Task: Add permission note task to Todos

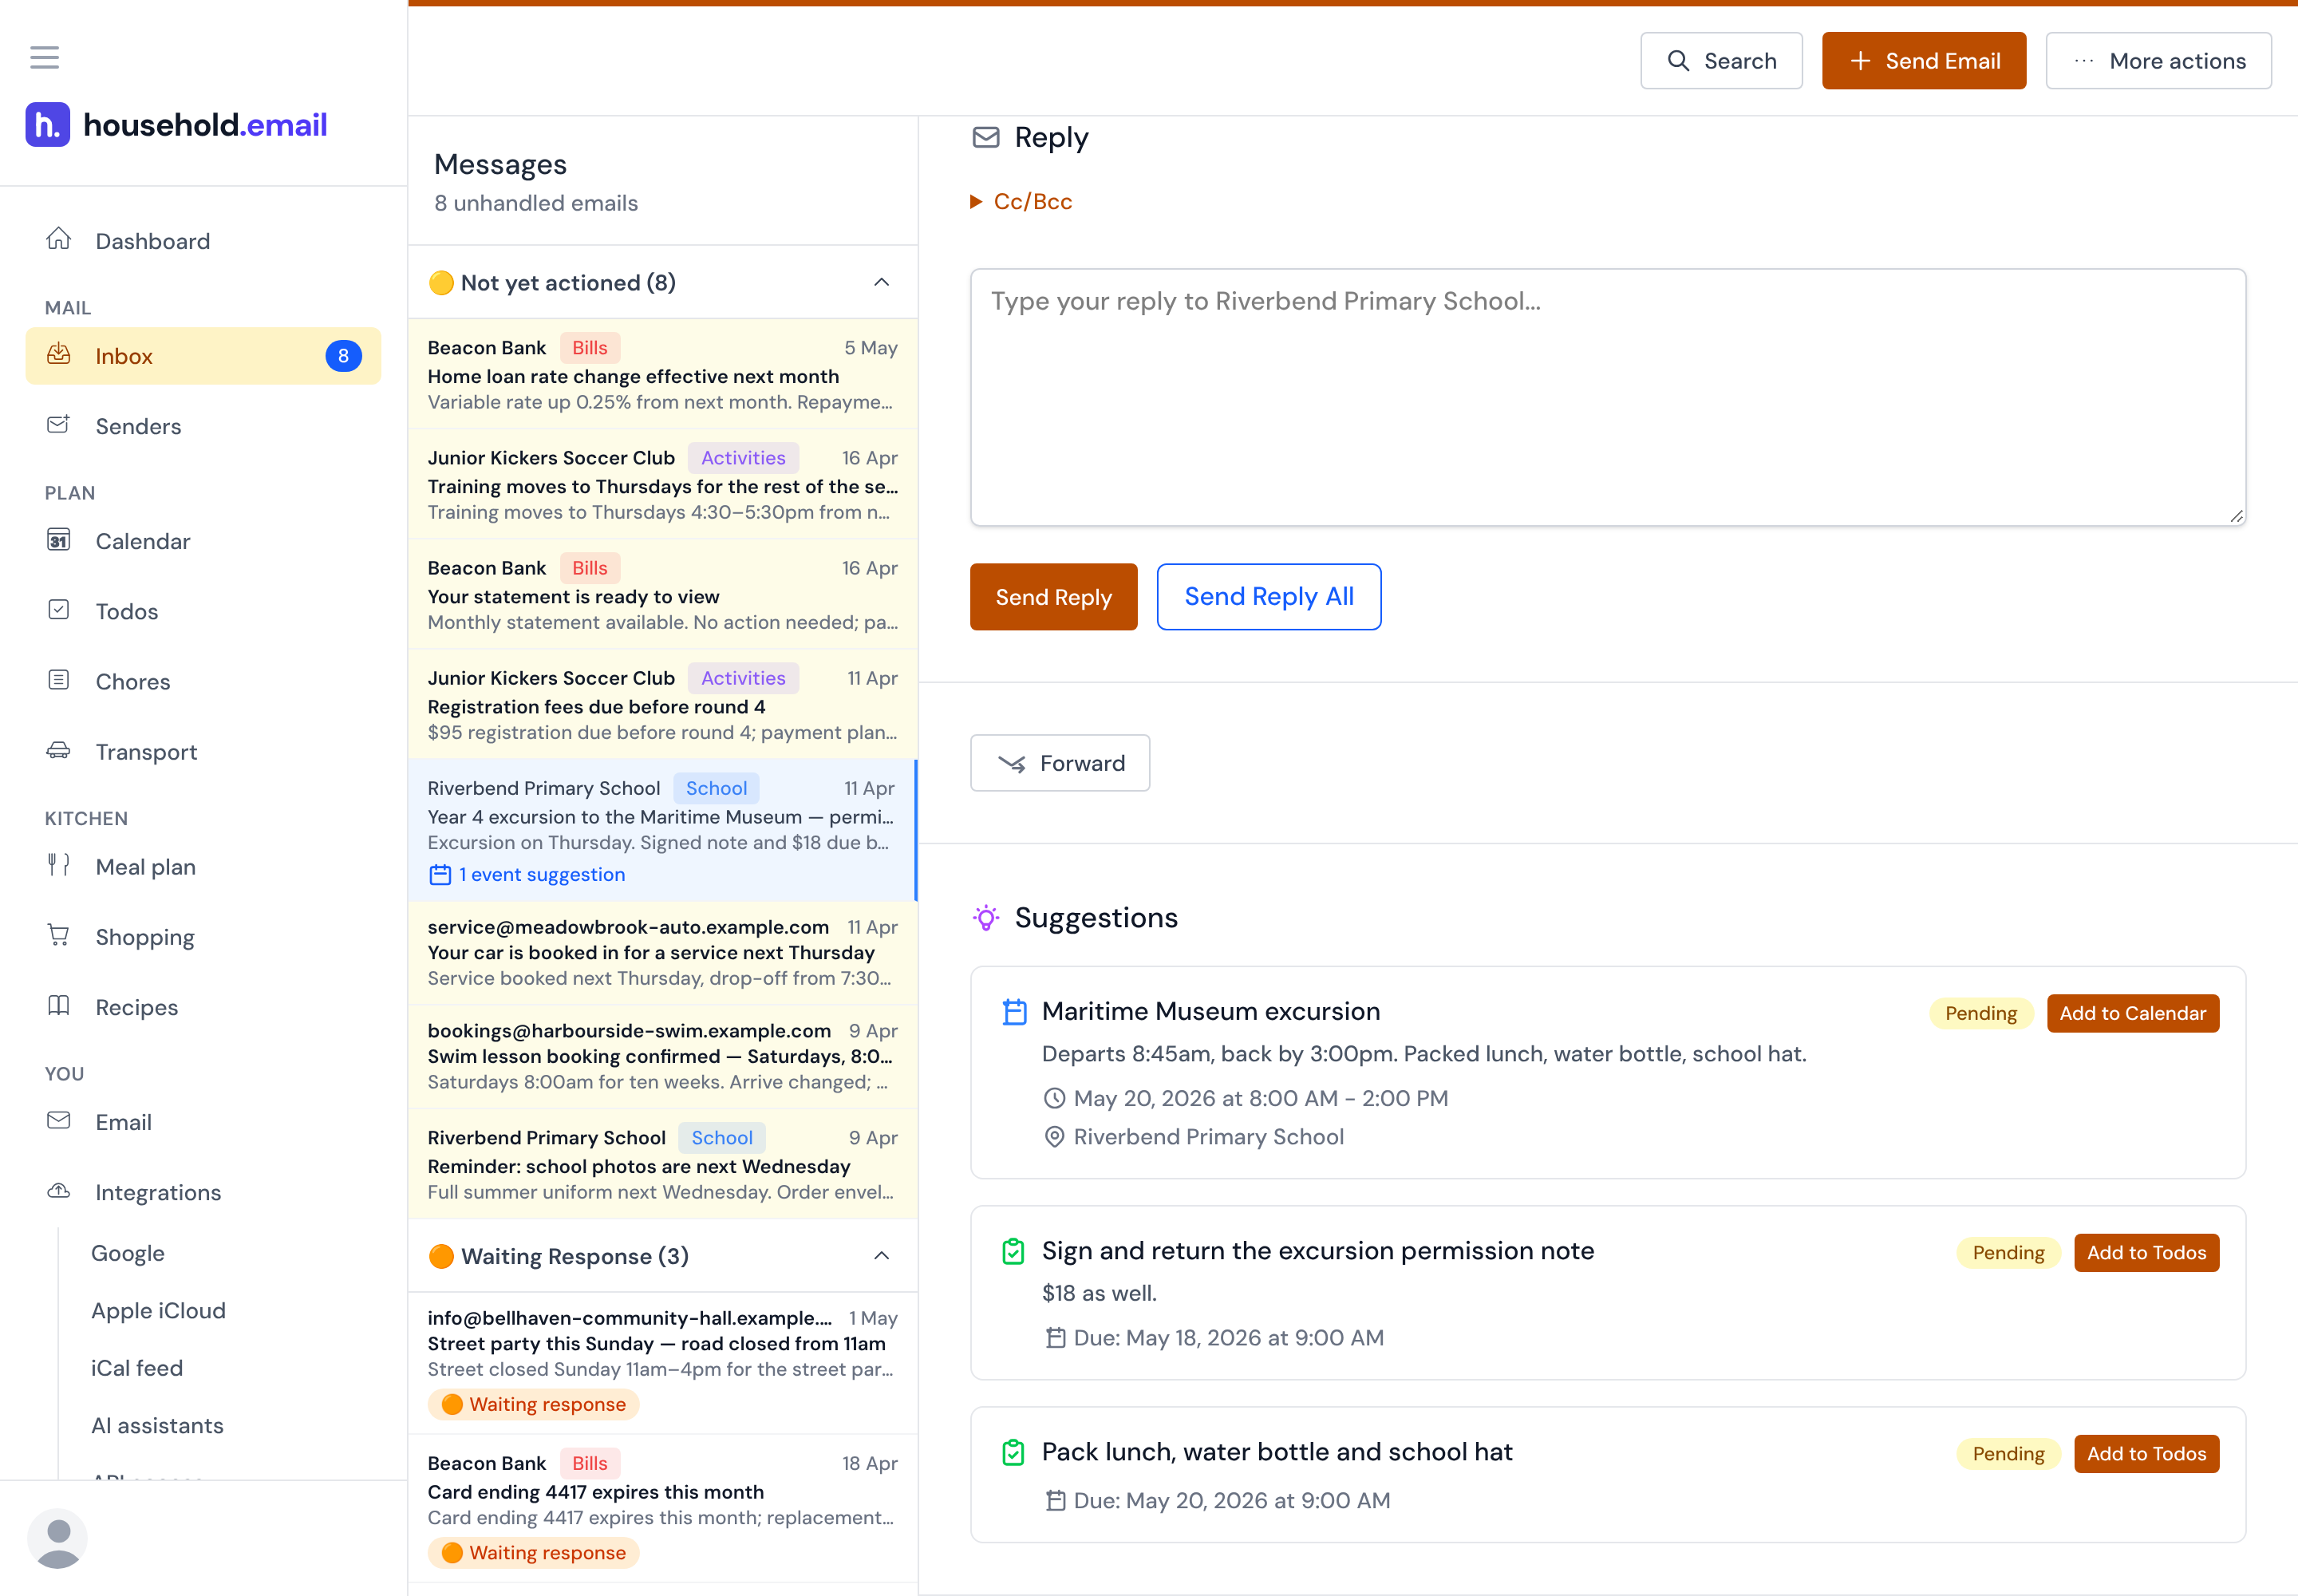Action: 2146,1253
